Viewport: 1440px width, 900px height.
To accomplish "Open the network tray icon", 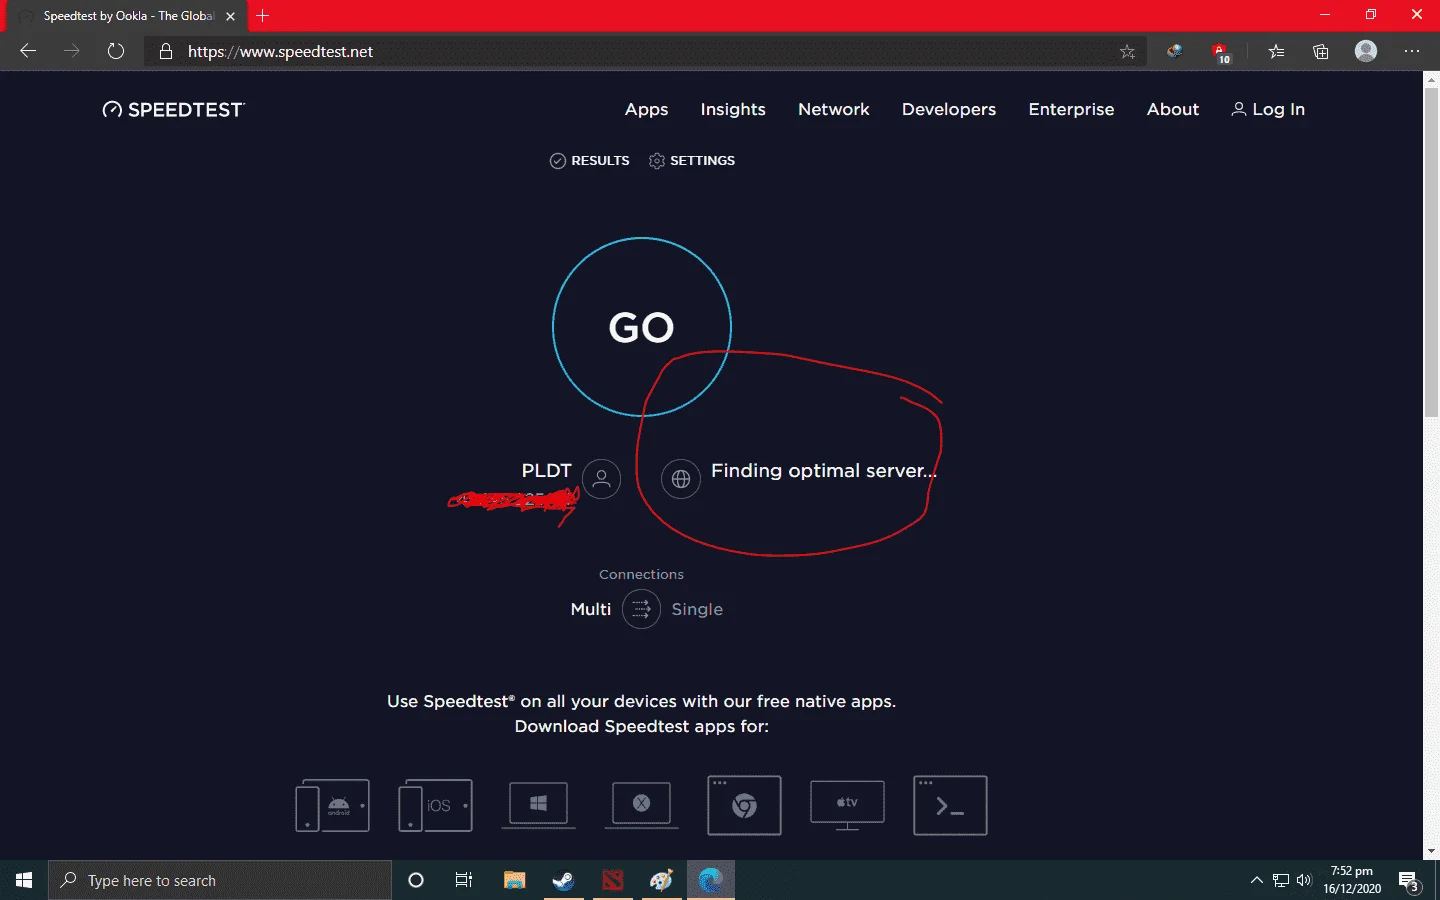I will [1281, 880].
